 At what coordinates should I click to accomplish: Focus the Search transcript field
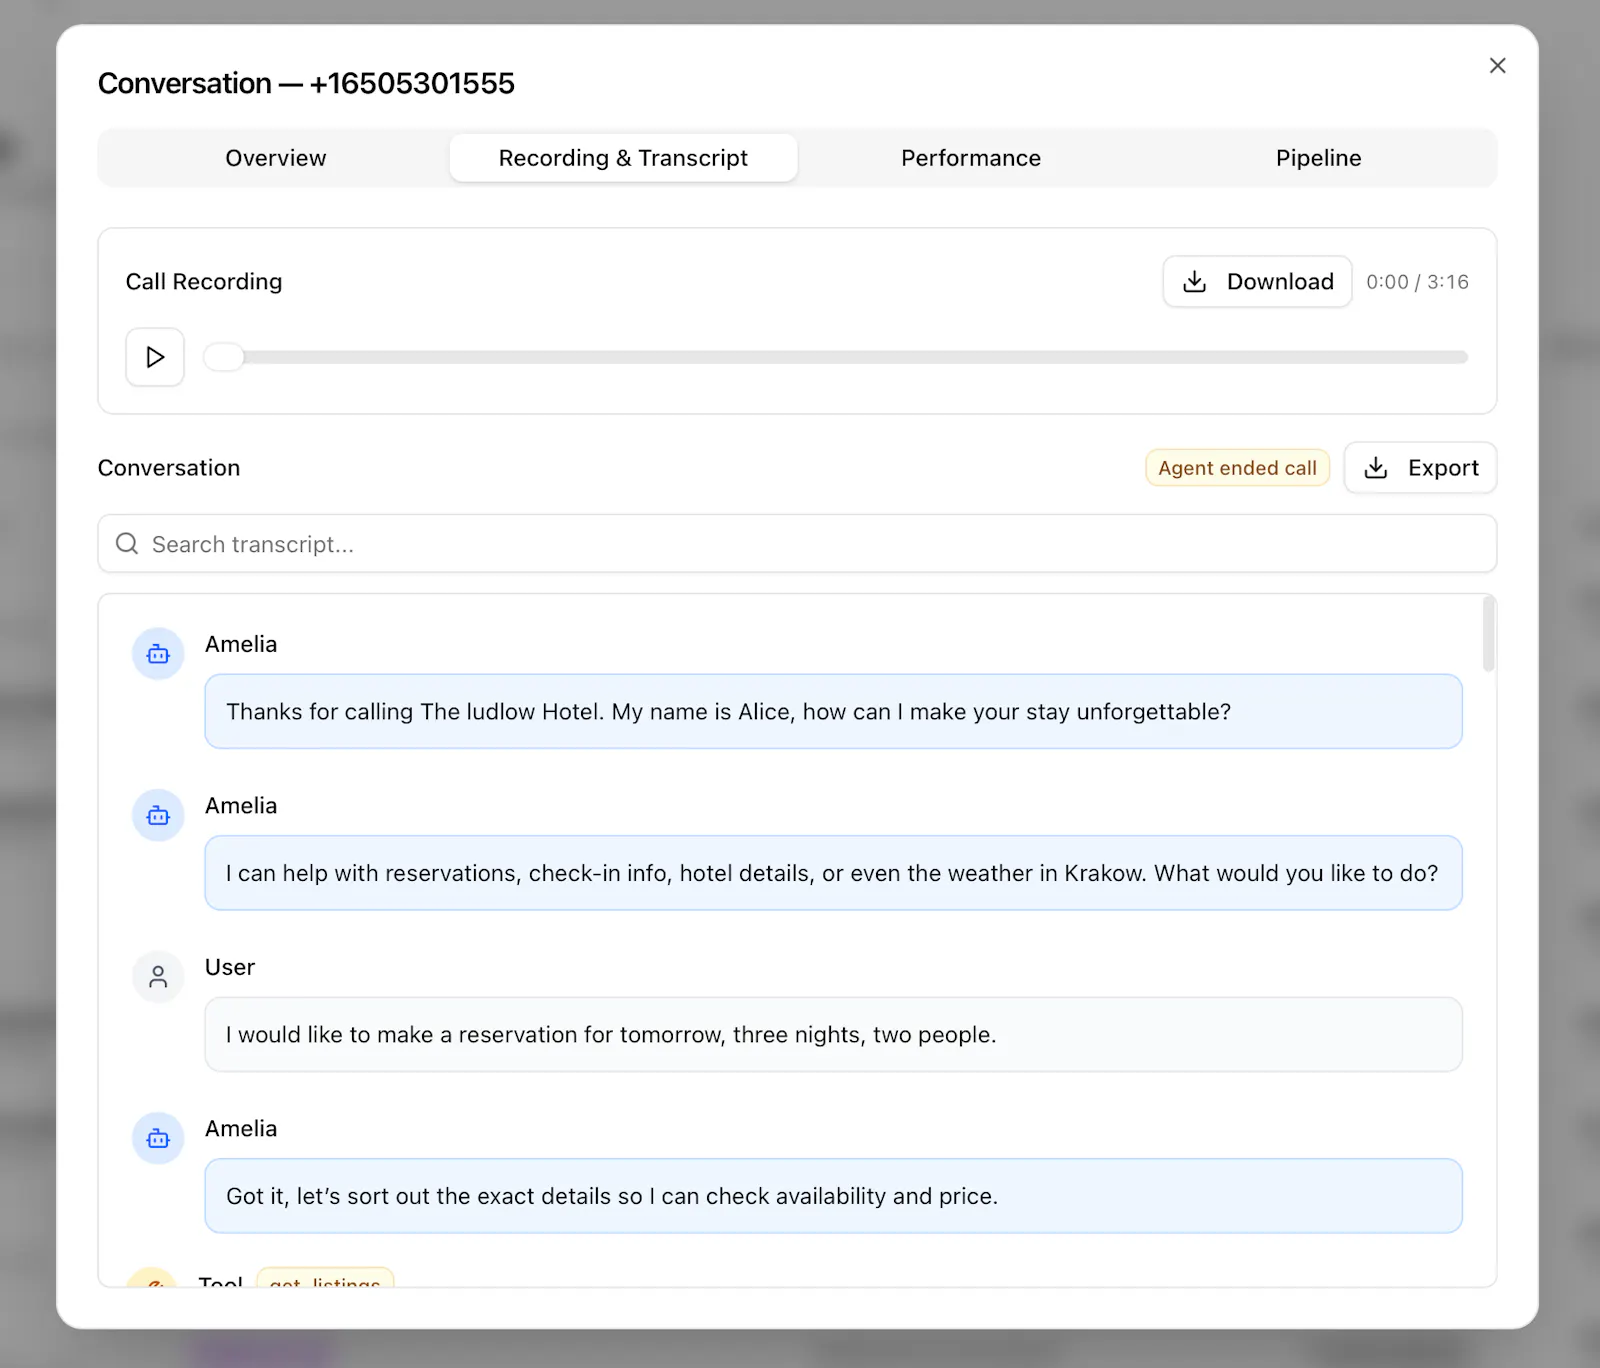click(x=797, y=544)
